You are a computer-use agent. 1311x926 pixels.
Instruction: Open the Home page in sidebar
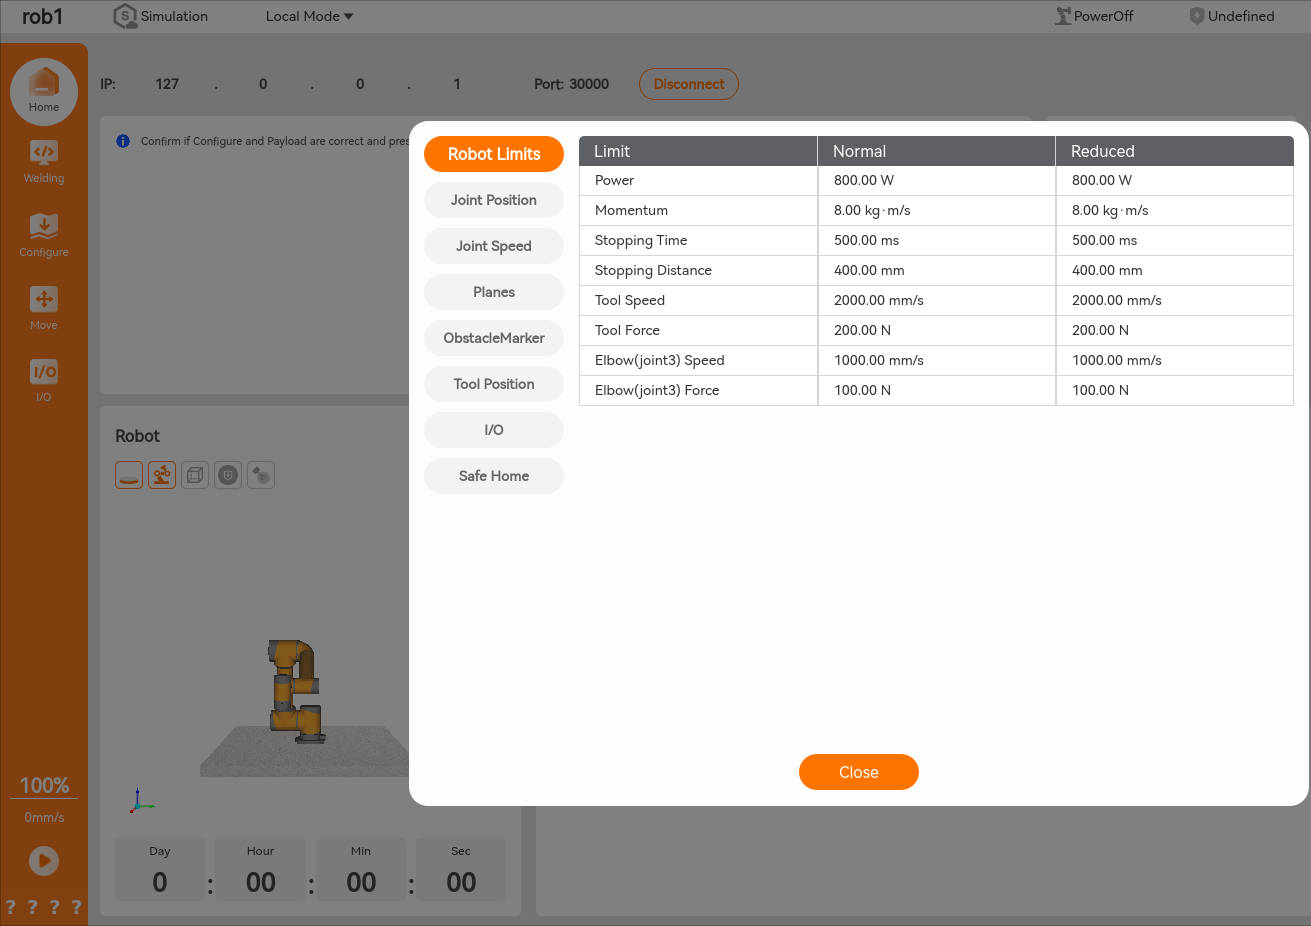(x=44, y=90)
